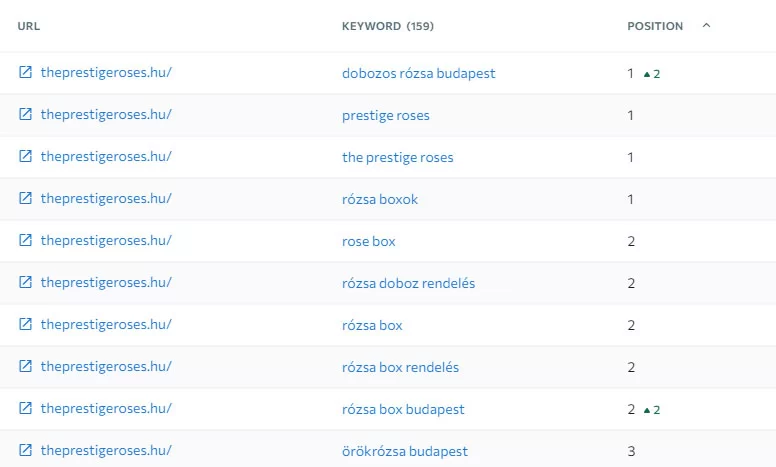Viewport: 776px width, 467px height.
Task: Click external link icon in rose box row
Action: pos(25,240)
